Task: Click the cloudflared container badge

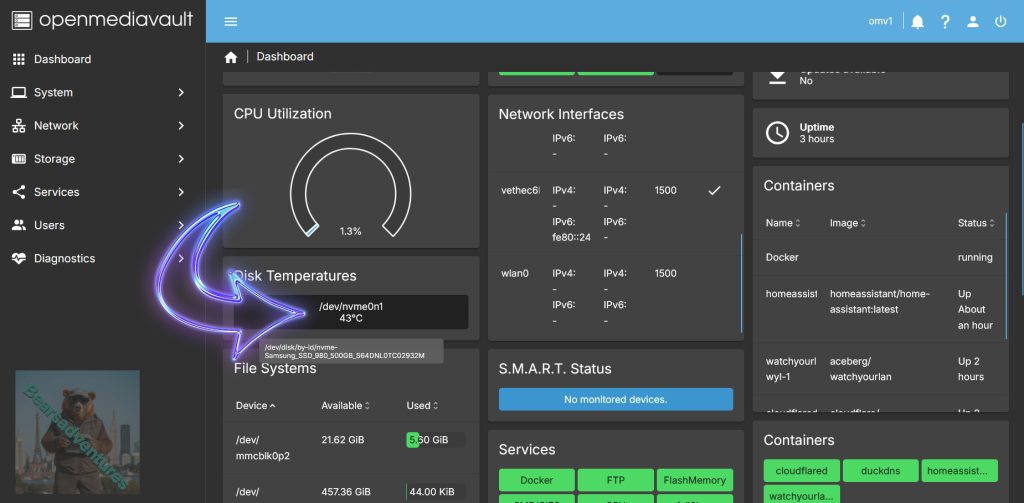Action: click(x=799, y=471)
